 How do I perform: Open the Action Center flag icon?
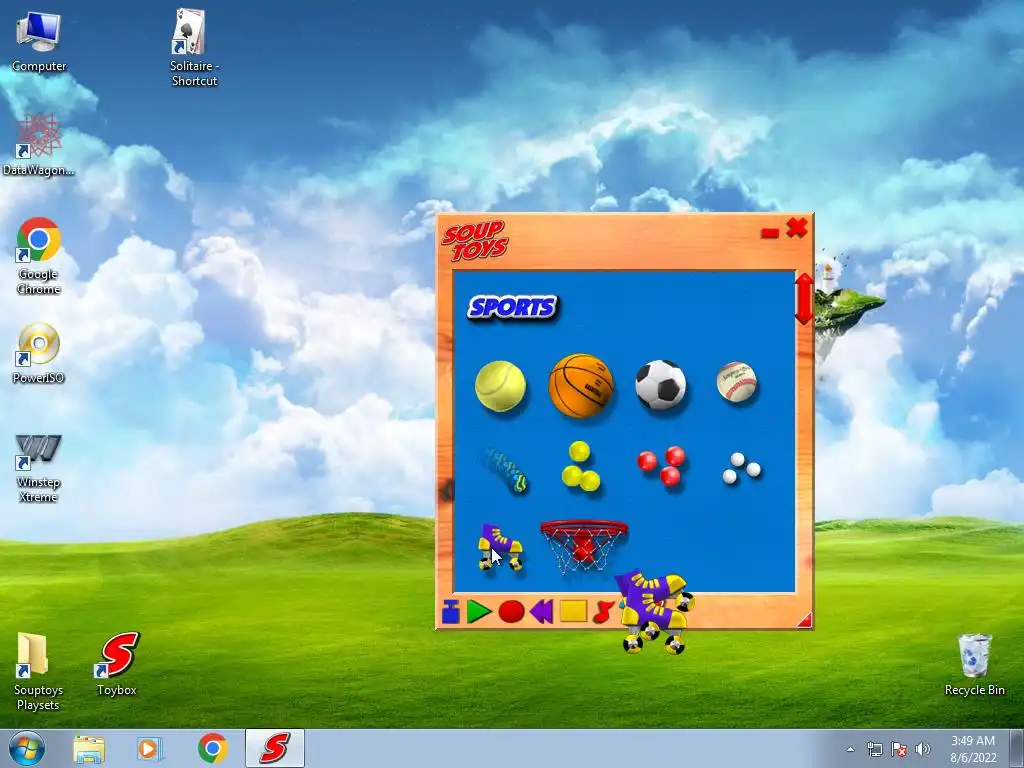coord(899,749)
